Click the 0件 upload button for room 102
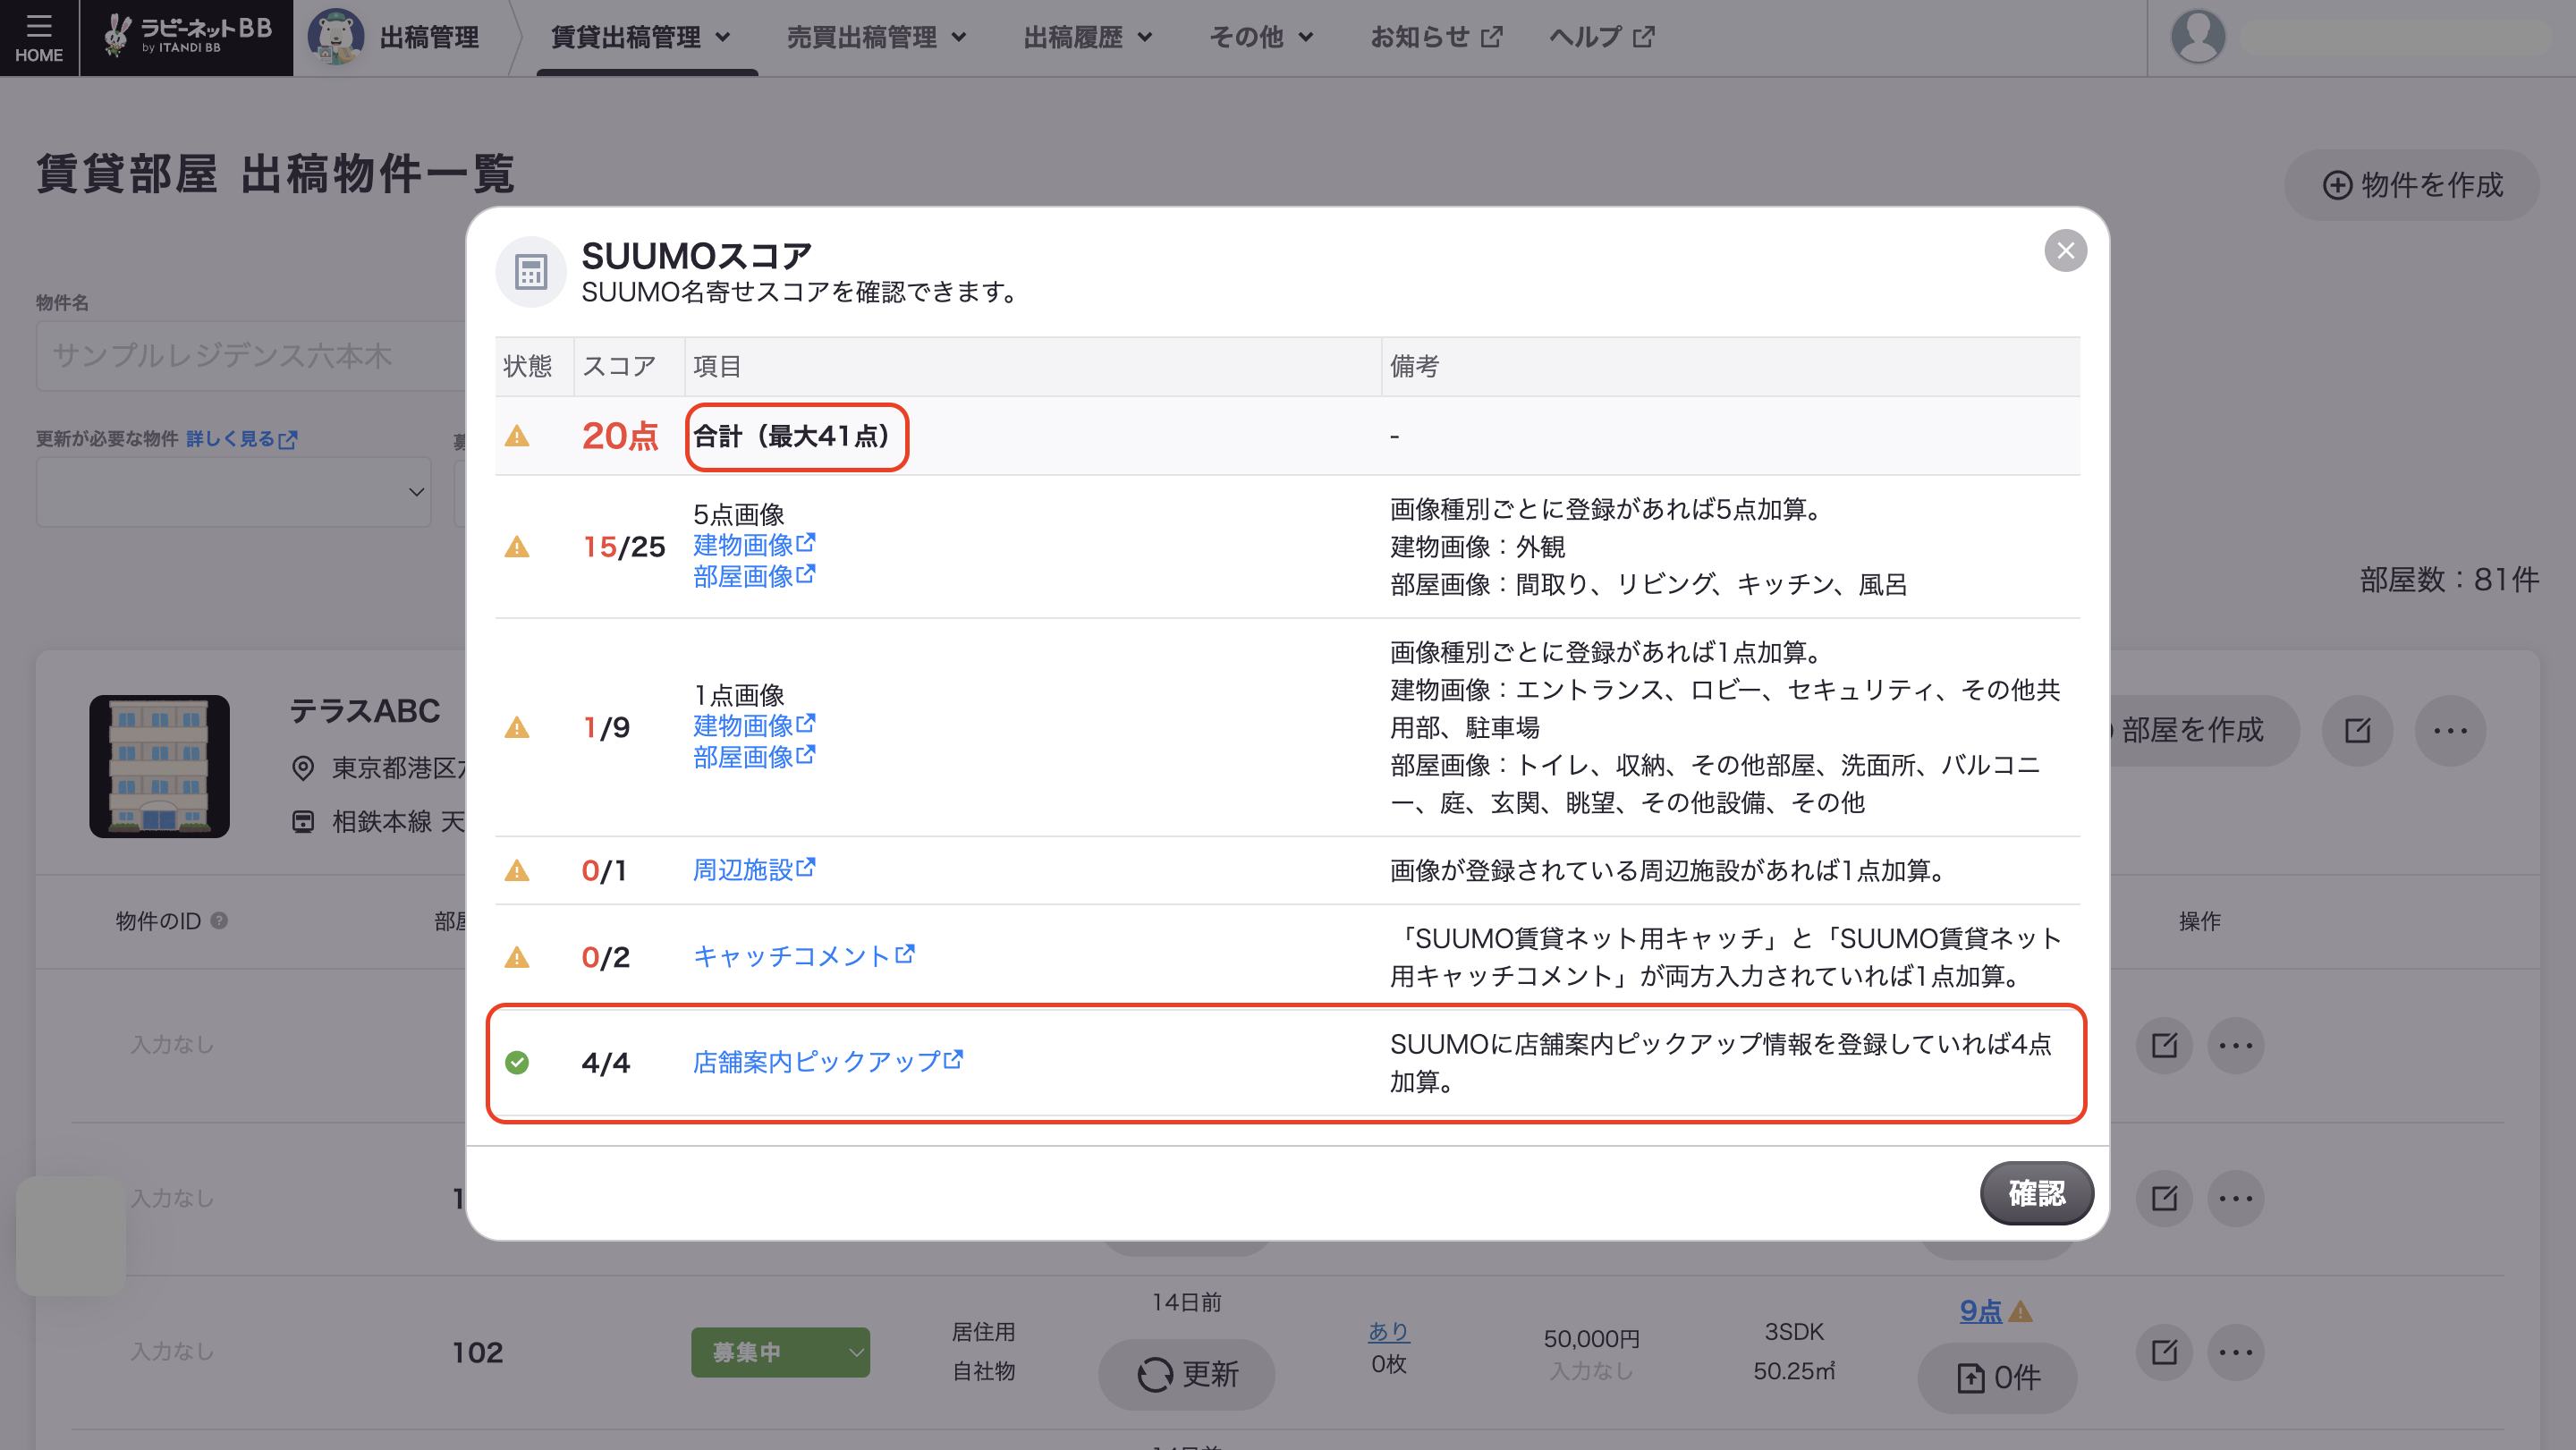The width and height of the screenshot is (2576, 1450). tap(1997, 1378)
